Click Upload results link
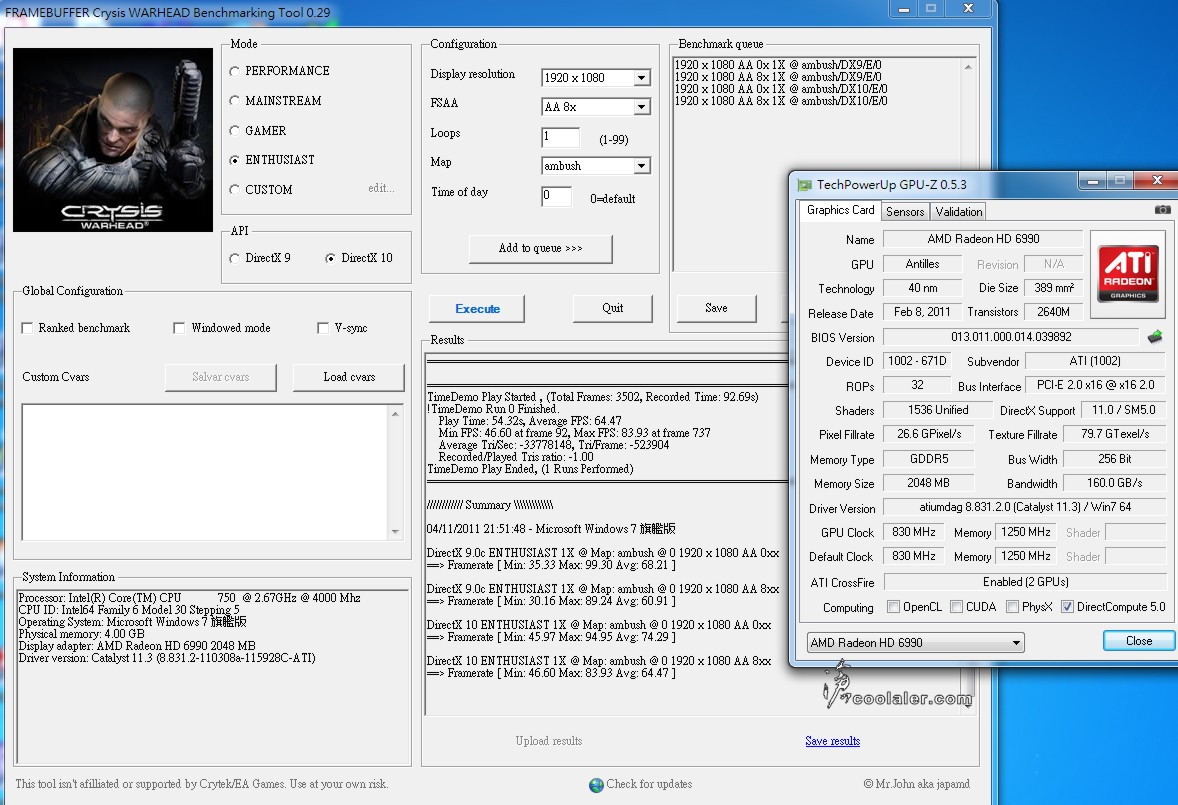 pos(548,741)
